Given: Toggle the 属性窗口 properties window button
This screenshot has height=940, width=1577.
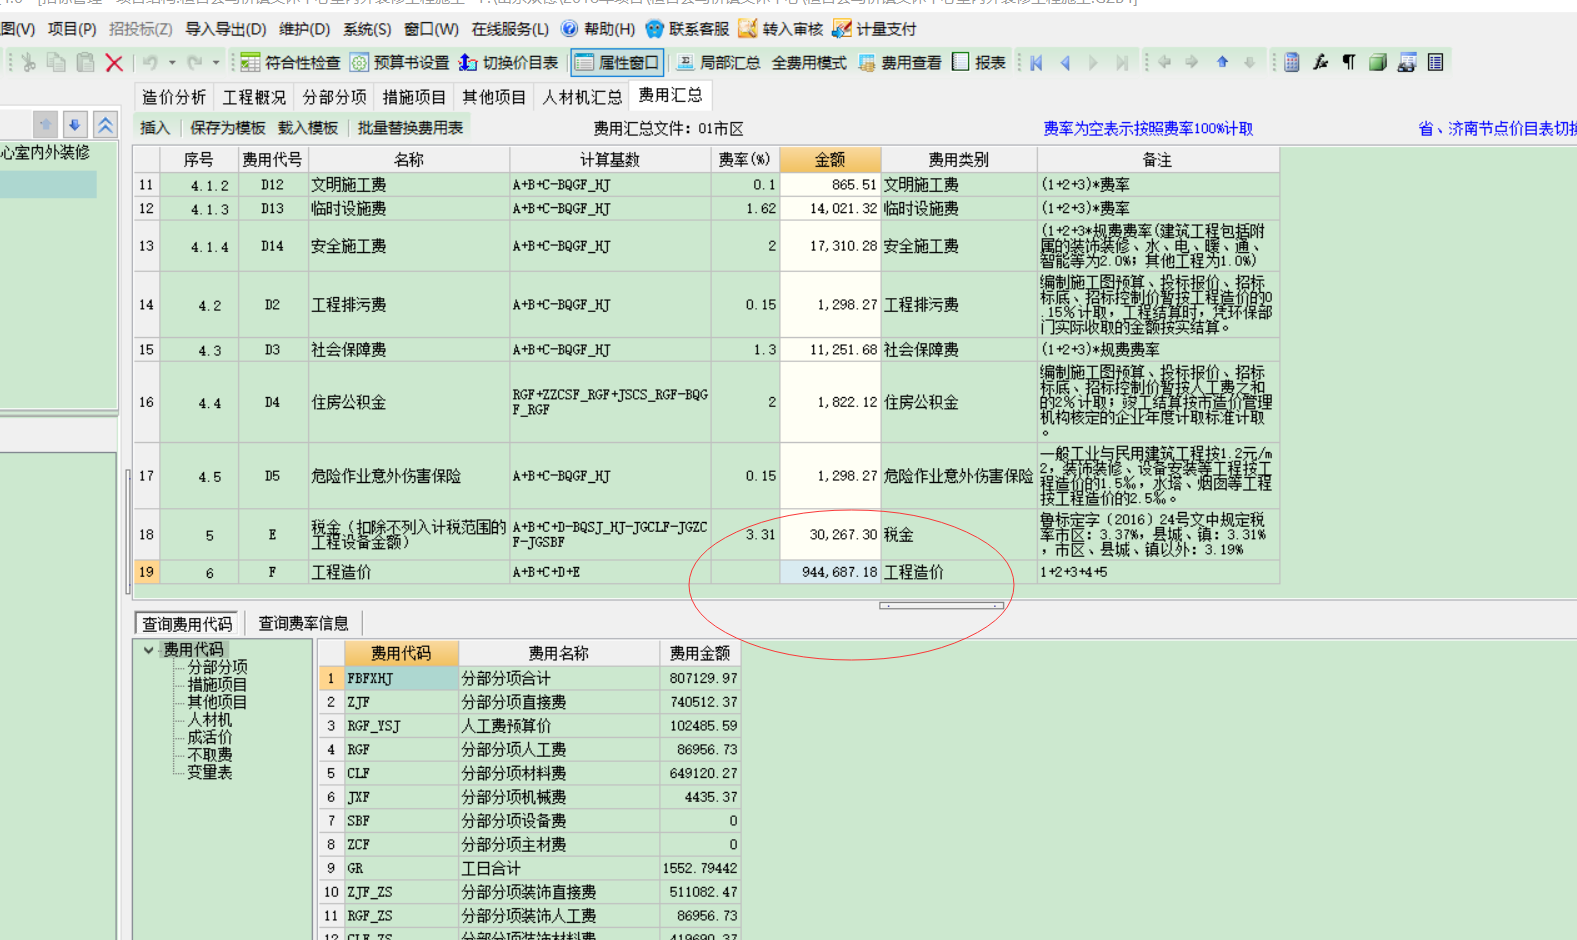Looking at the screenshot, I should [617, 63].
